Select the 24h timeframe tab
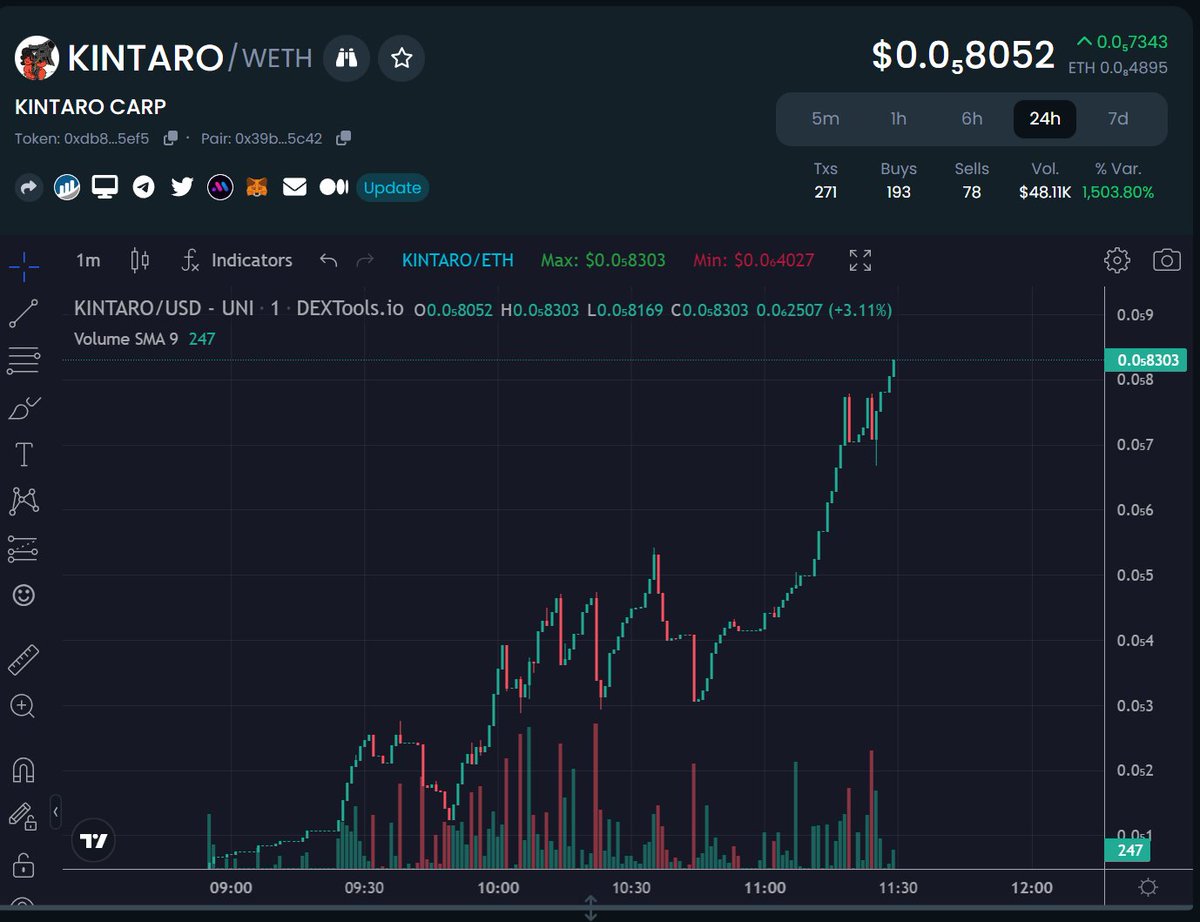The height and width of the screenshot is (922, 1200). [x=1045, y=119]
